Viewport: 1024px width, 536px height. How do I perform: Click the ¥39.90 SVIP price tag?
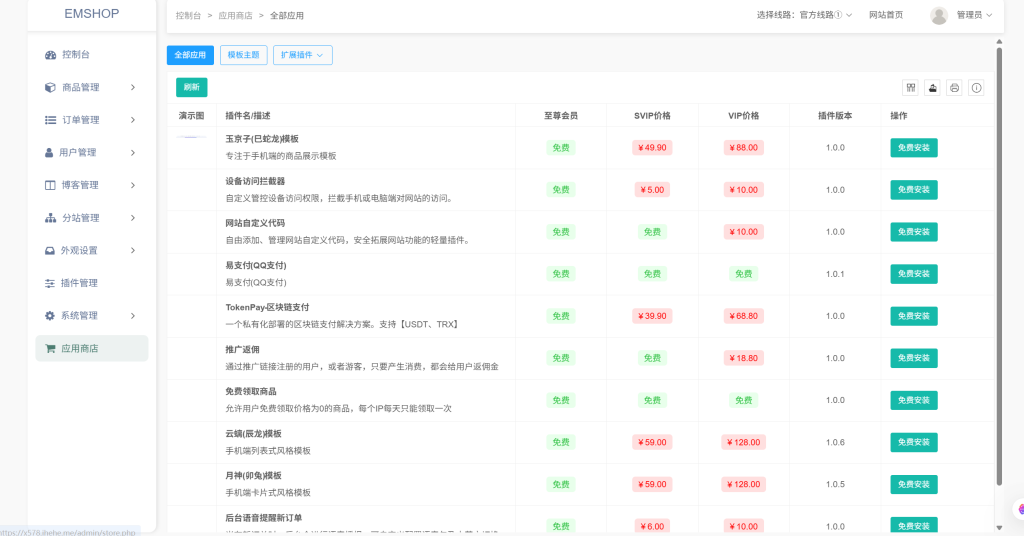652,316
